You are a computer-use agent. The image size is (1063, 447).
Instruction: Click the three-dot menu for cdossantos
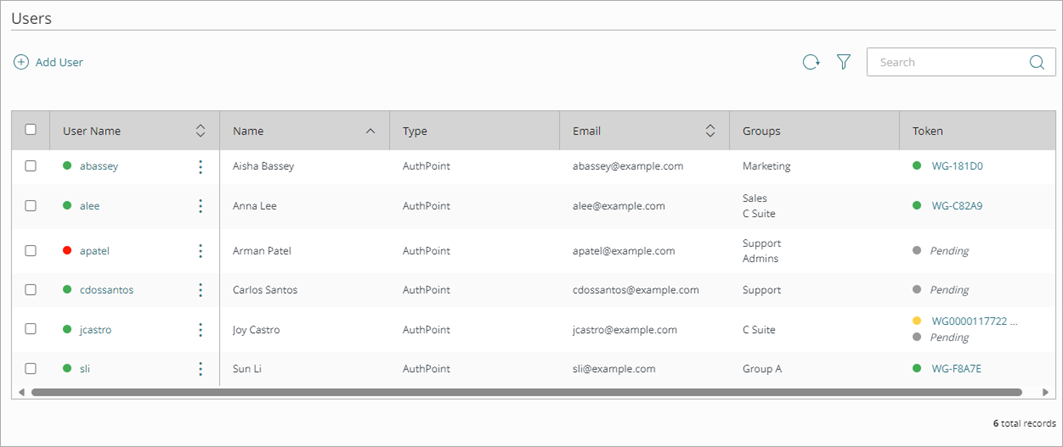(200, 290)
